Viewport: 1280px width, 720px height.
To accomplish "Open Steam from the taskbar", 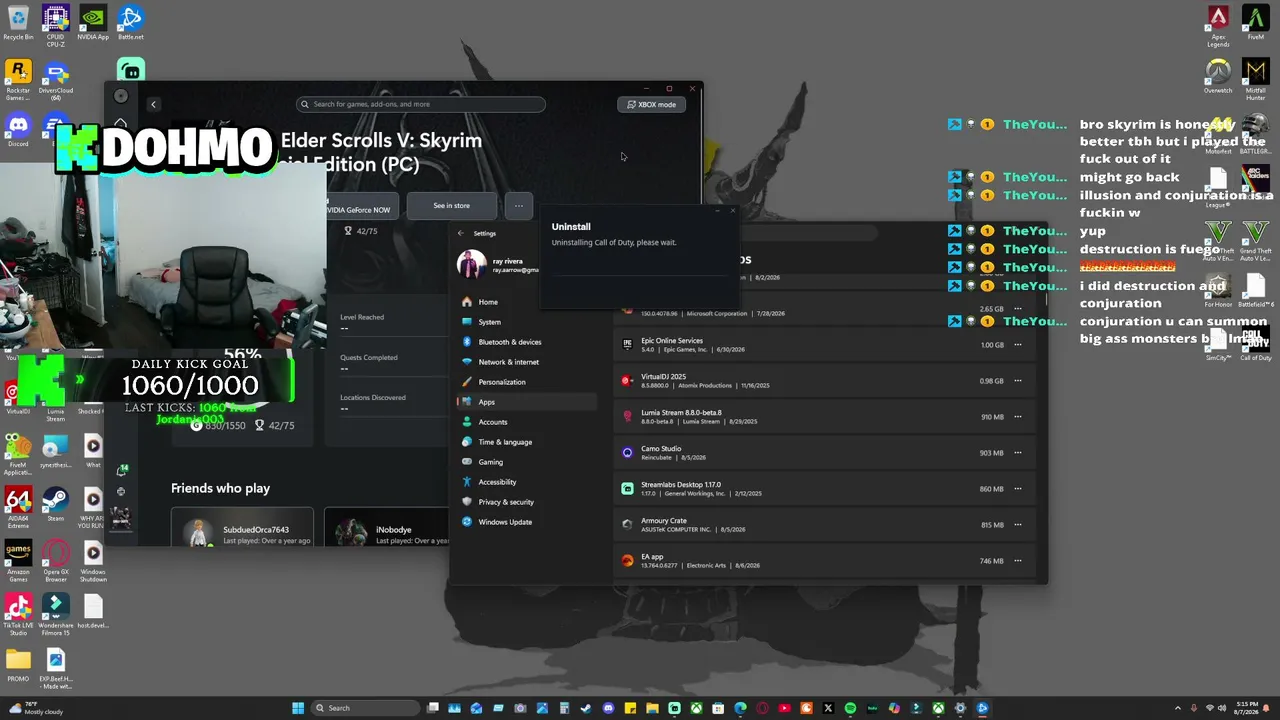I will (586, 708).
